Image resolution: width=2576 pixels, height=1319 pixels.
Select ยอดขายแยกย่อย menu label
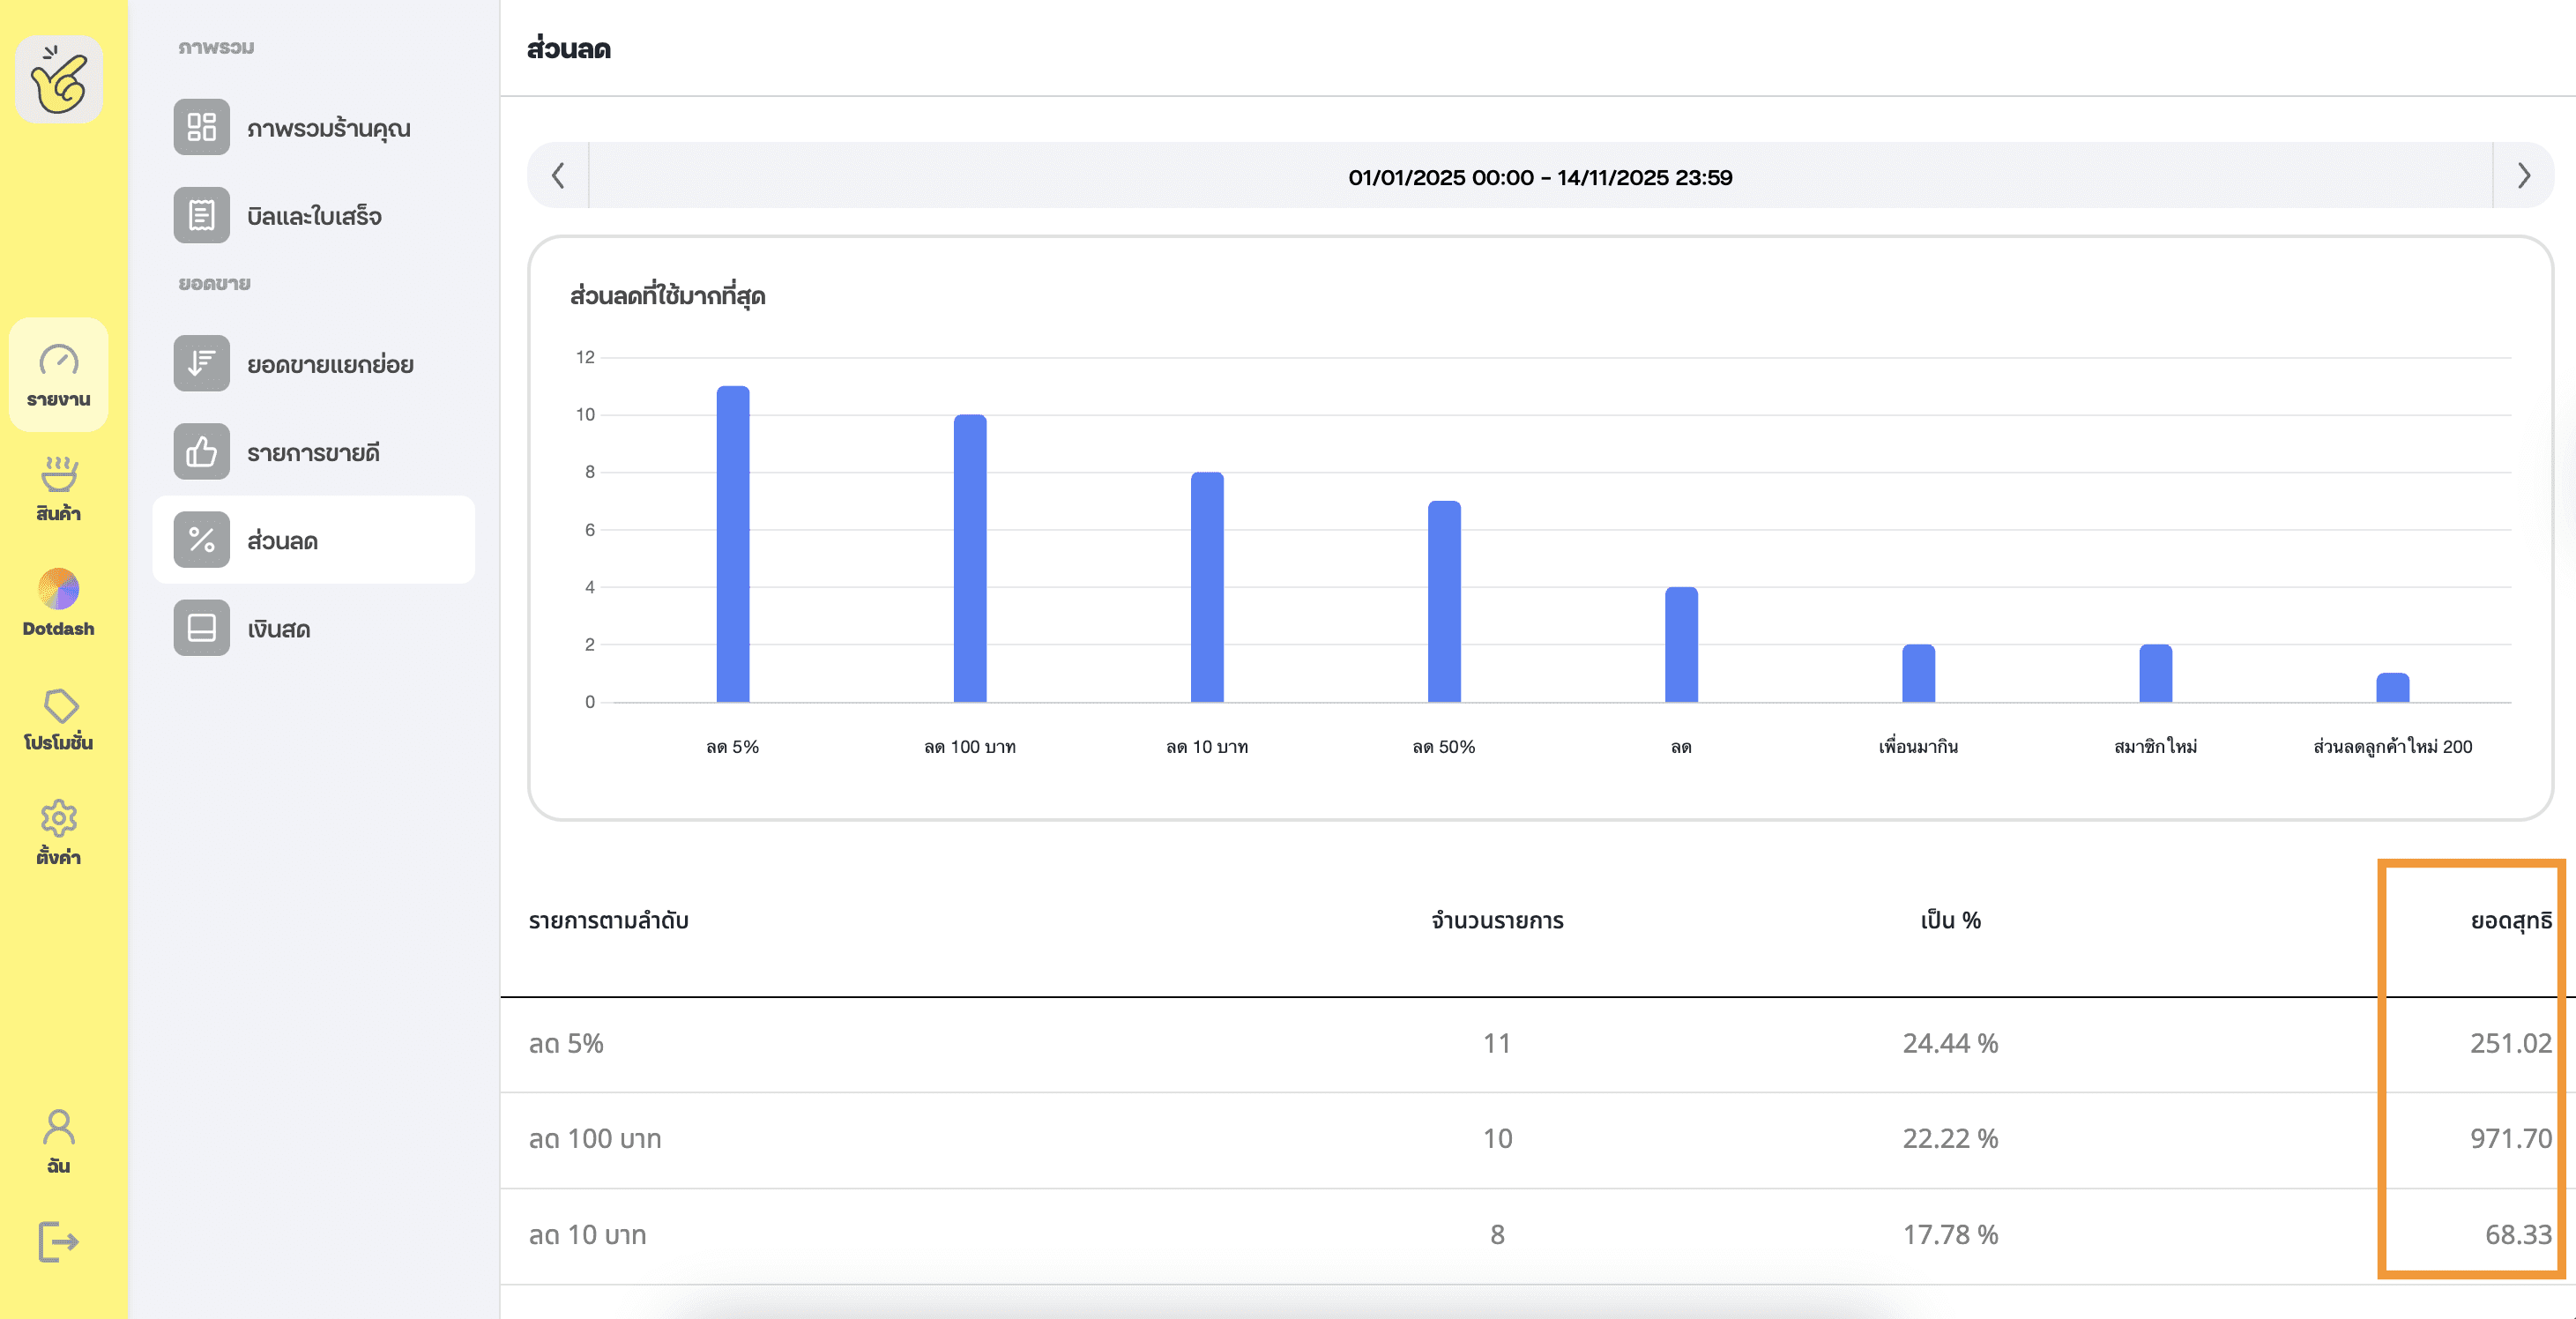pyautogui.click(x=330, y=365)
